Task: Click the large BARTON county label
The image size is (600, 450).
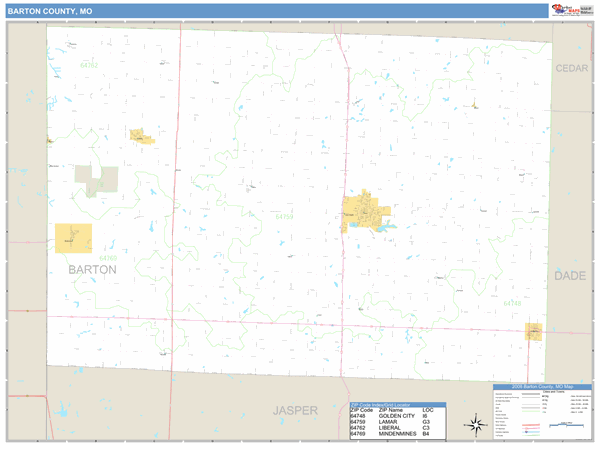Action: pyautogui.click(x=92, y=270)
